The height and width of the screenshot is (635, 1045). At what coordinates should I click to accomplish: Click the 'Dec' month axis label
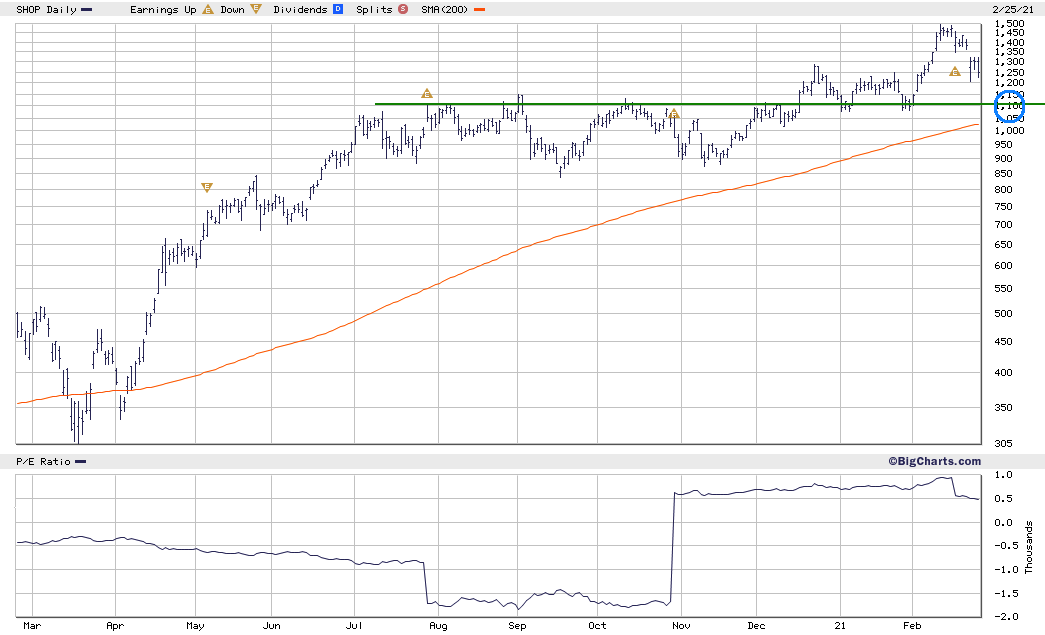[756, 625]
